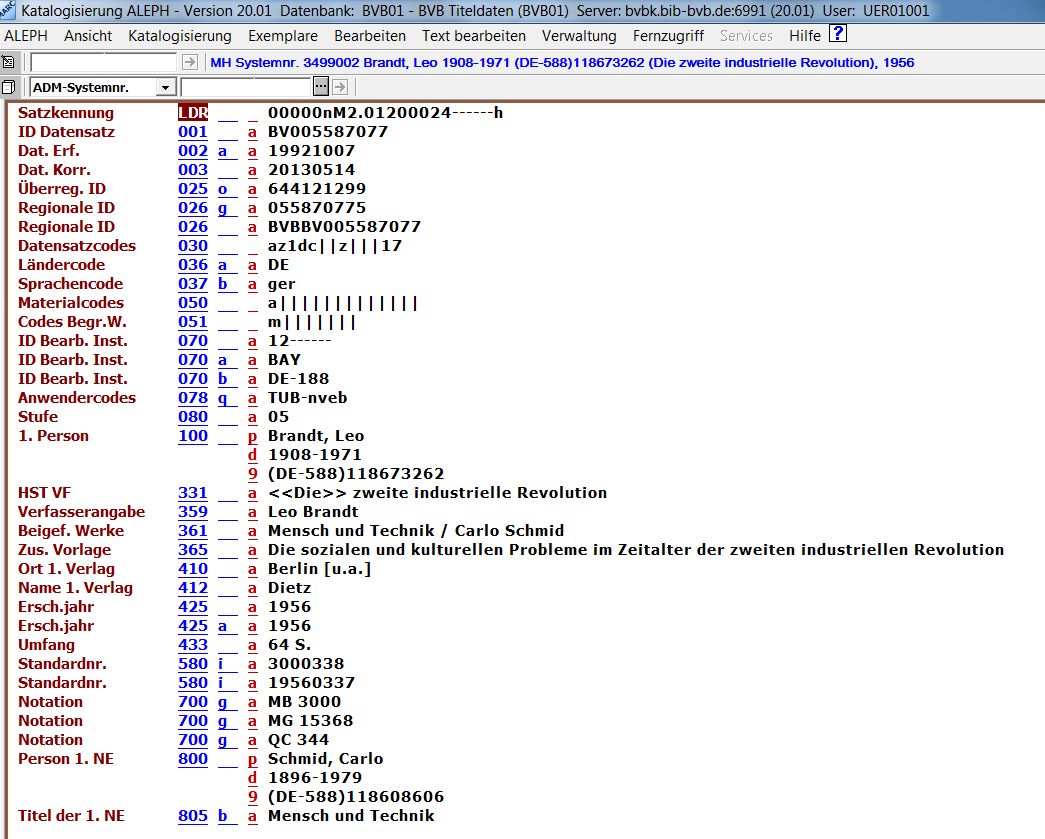Image resolution: width=1045 pixels, height=839 pixels.
Task: Click the MARC application icon in title bar
Action: pos(9,10)
